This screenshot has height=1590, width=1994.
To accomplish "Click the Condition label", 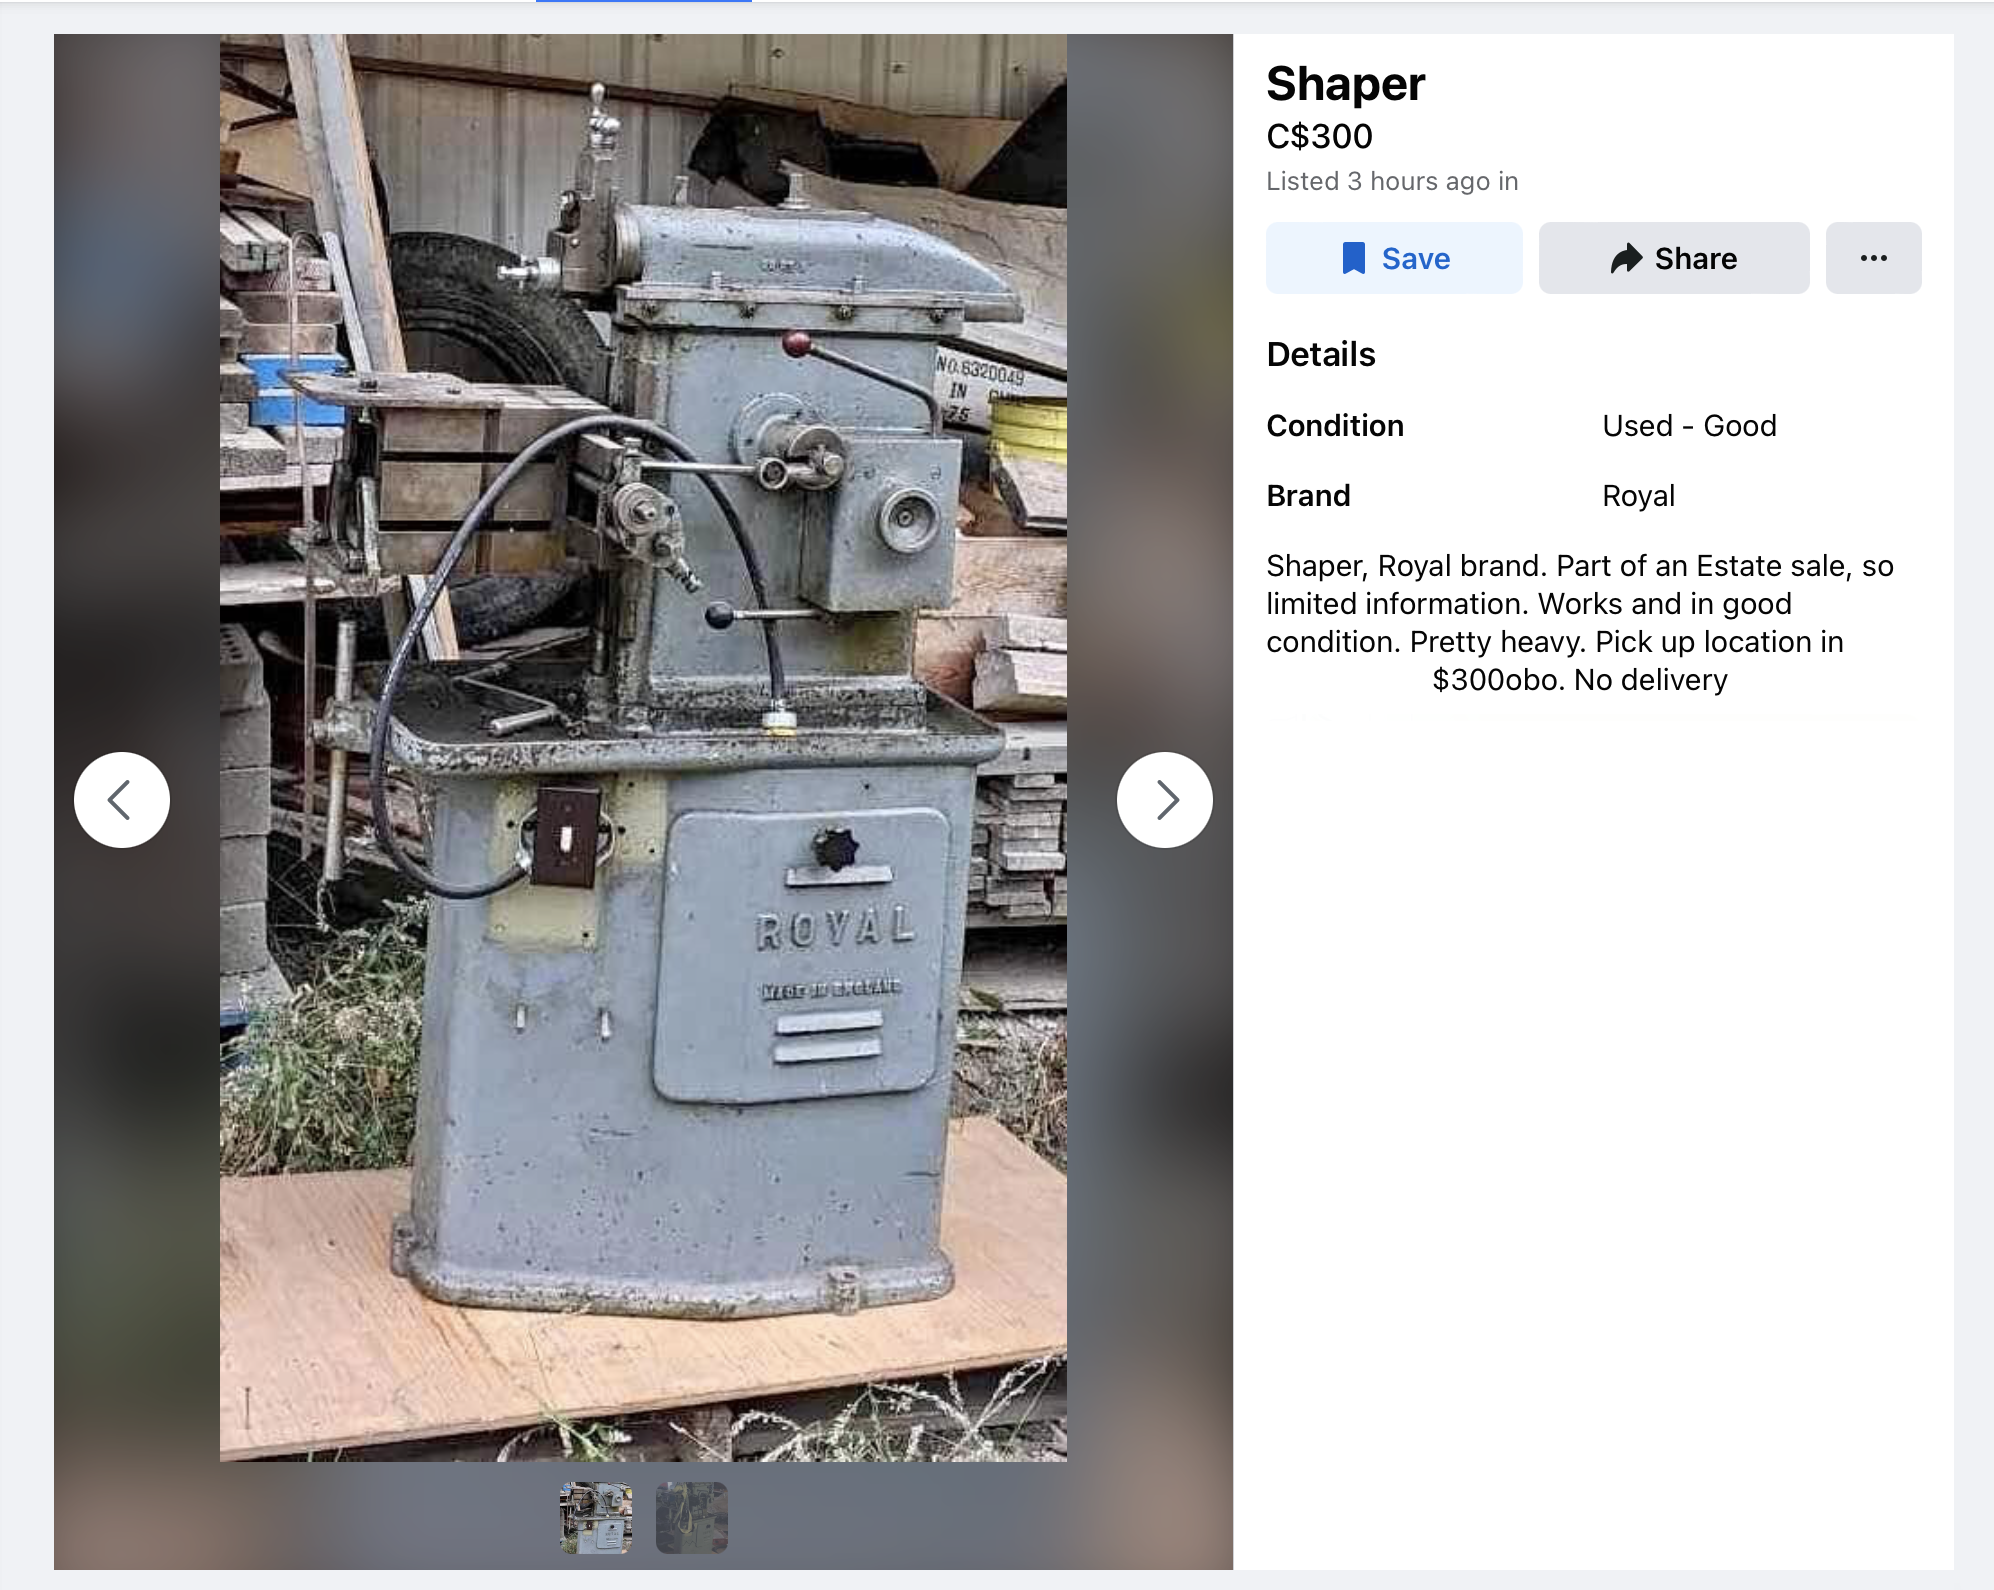I will (1335, 426).
